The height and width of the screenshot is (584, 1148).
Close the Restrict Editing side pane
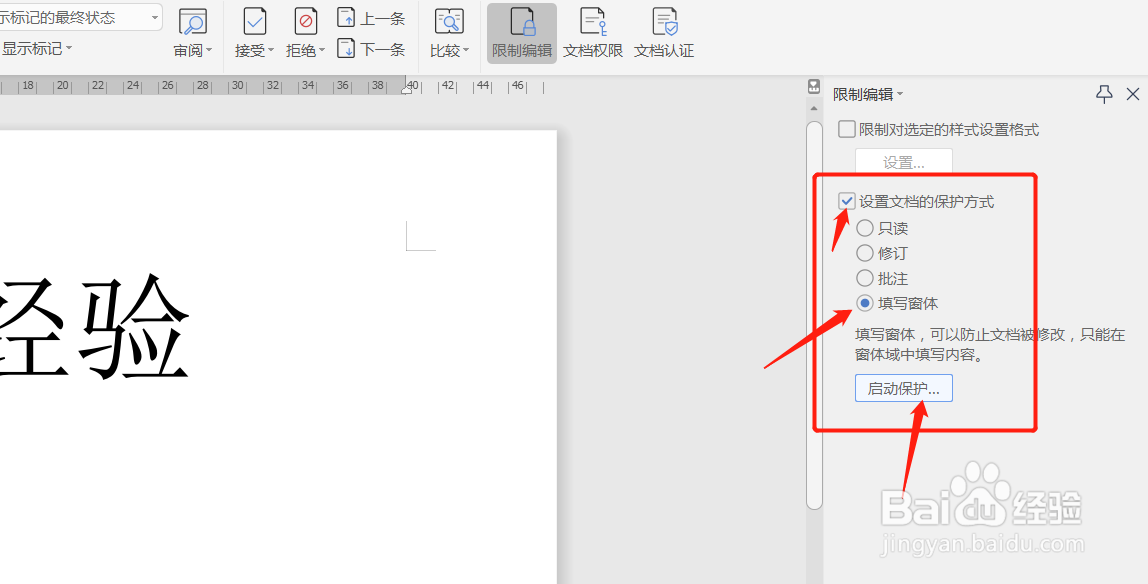pos(1133,94)
